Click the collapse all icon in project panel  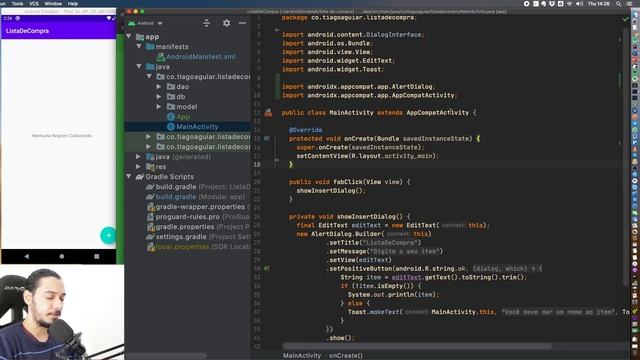click(207, 23)
